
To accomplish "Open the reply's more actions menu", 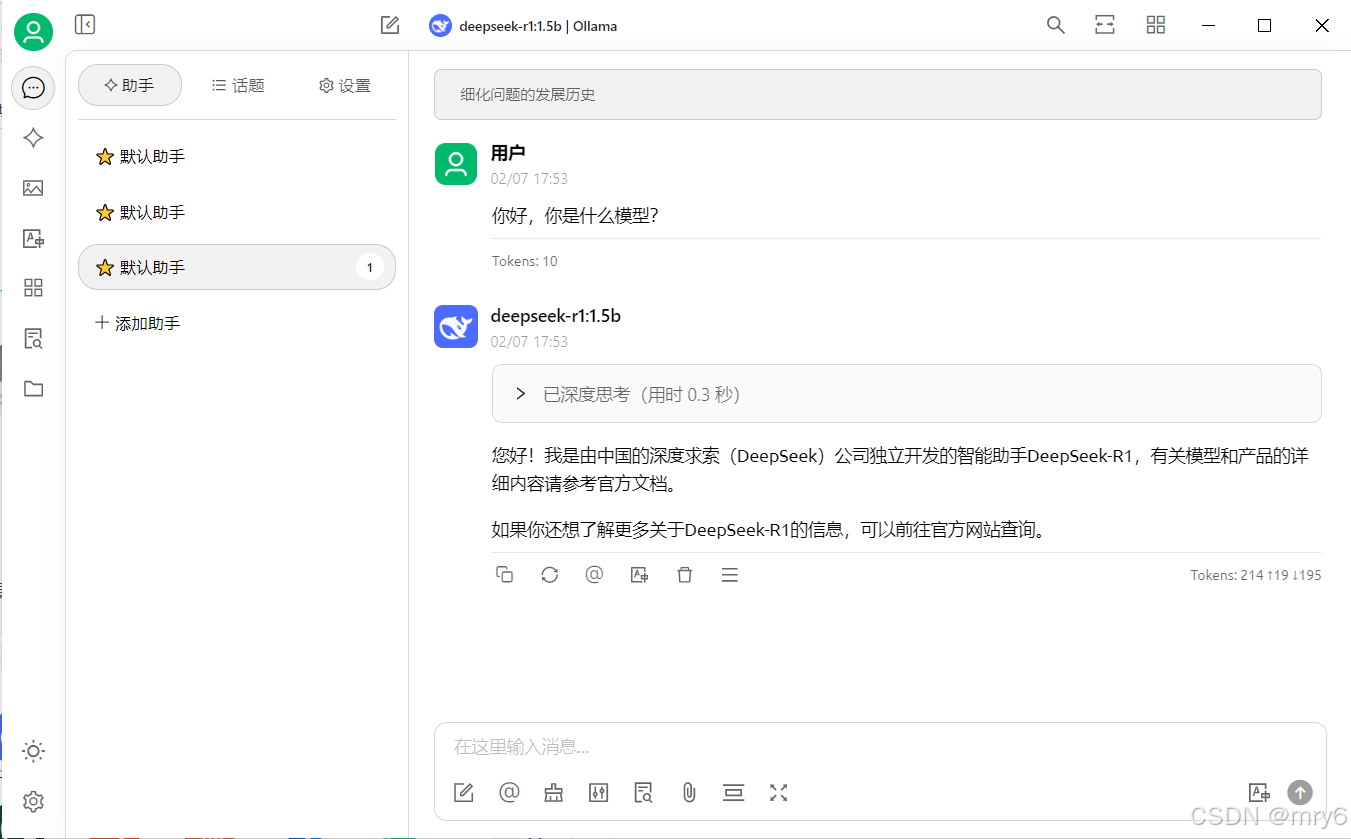I will [730, 575].
